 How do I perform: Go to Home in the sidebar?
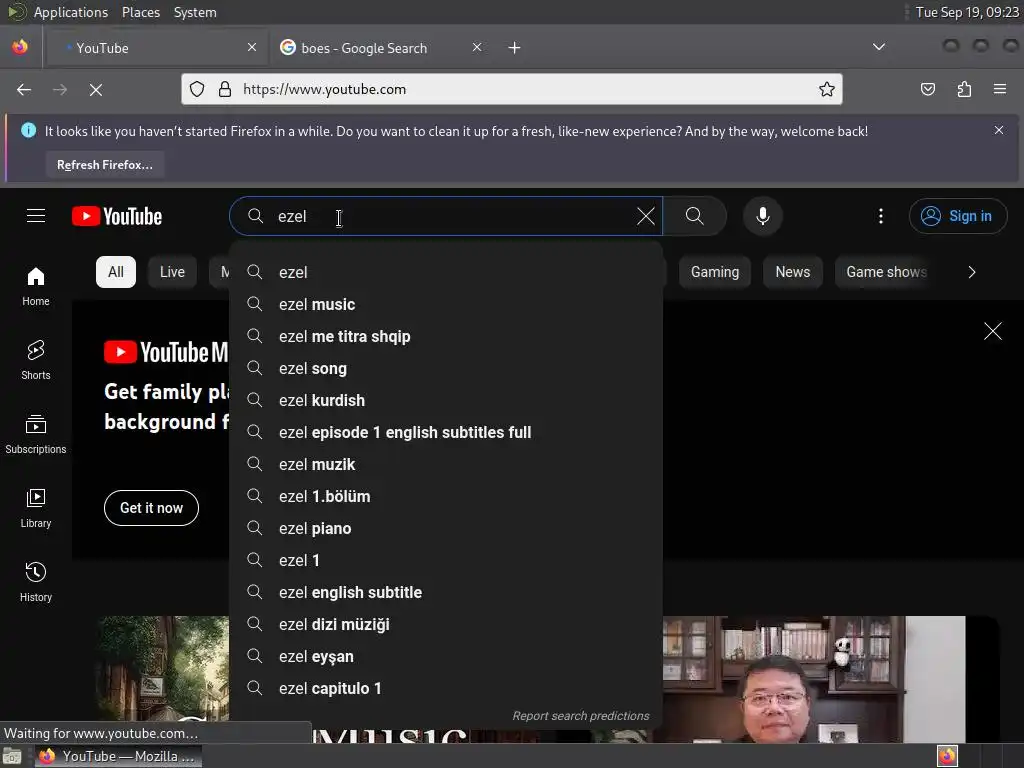pos(36,287)
